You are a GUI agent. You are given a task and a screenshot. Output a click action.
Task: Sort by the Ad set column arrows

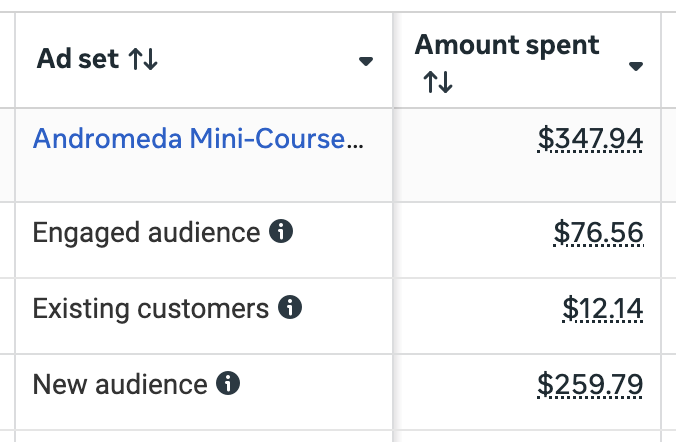click(x=144, y=60)
